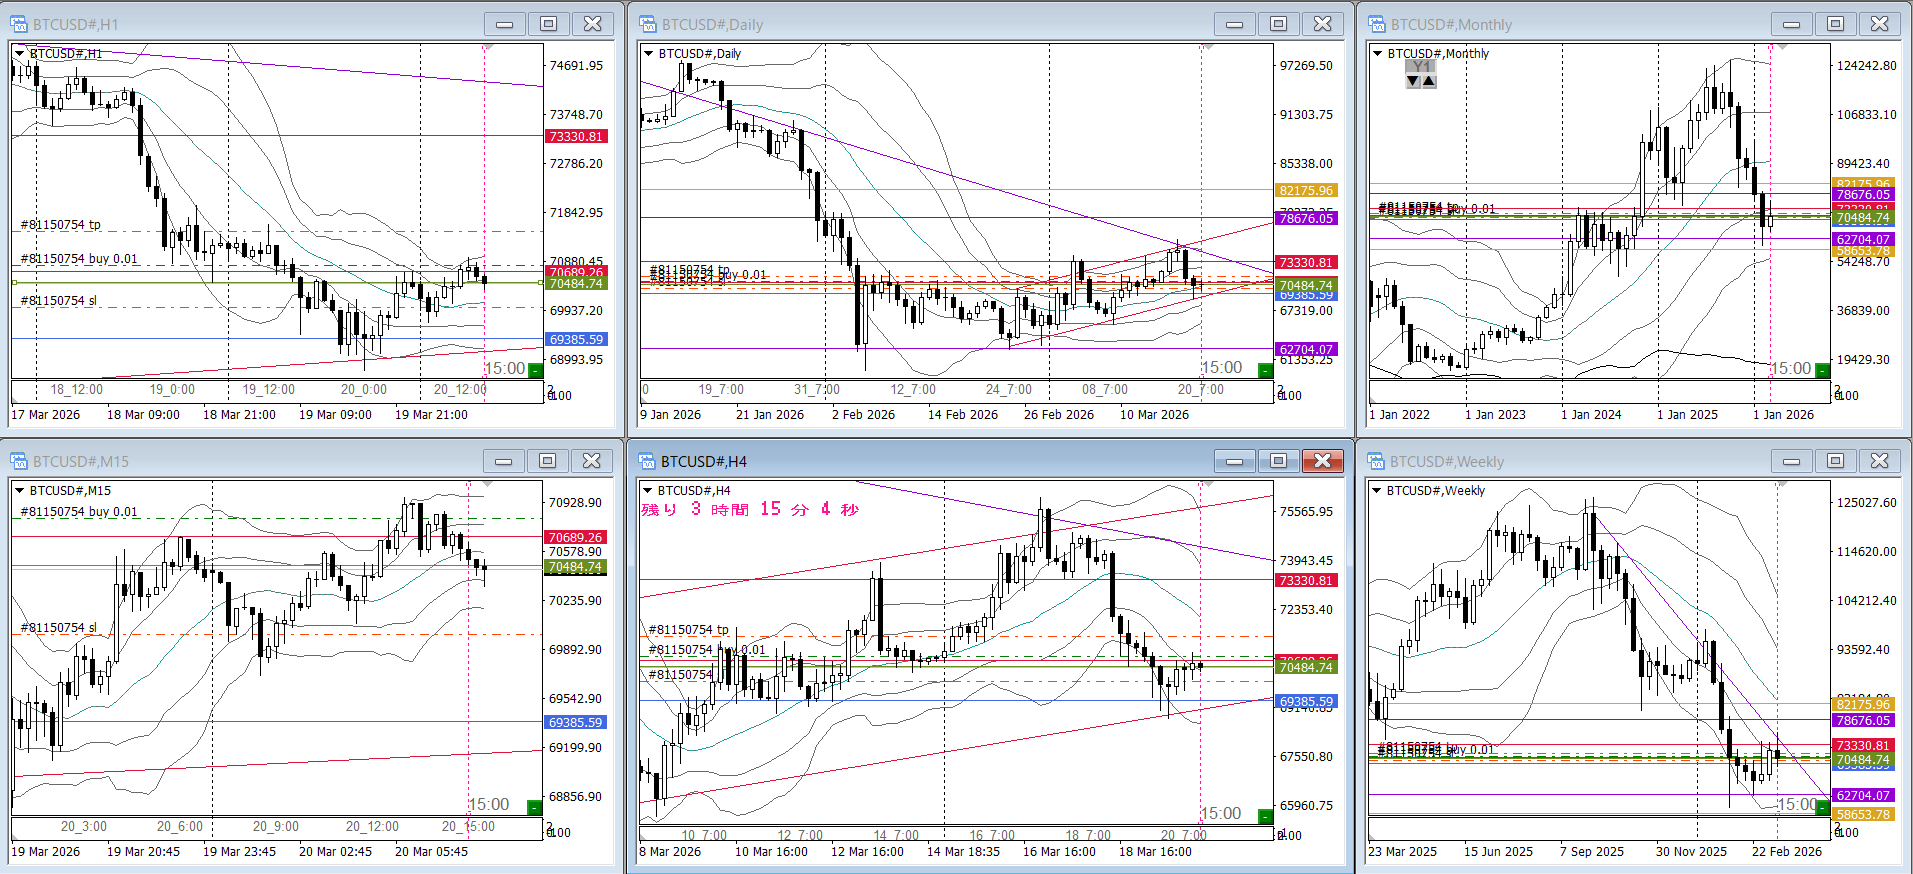Toggle the green minus box on M15 chart

534,807
